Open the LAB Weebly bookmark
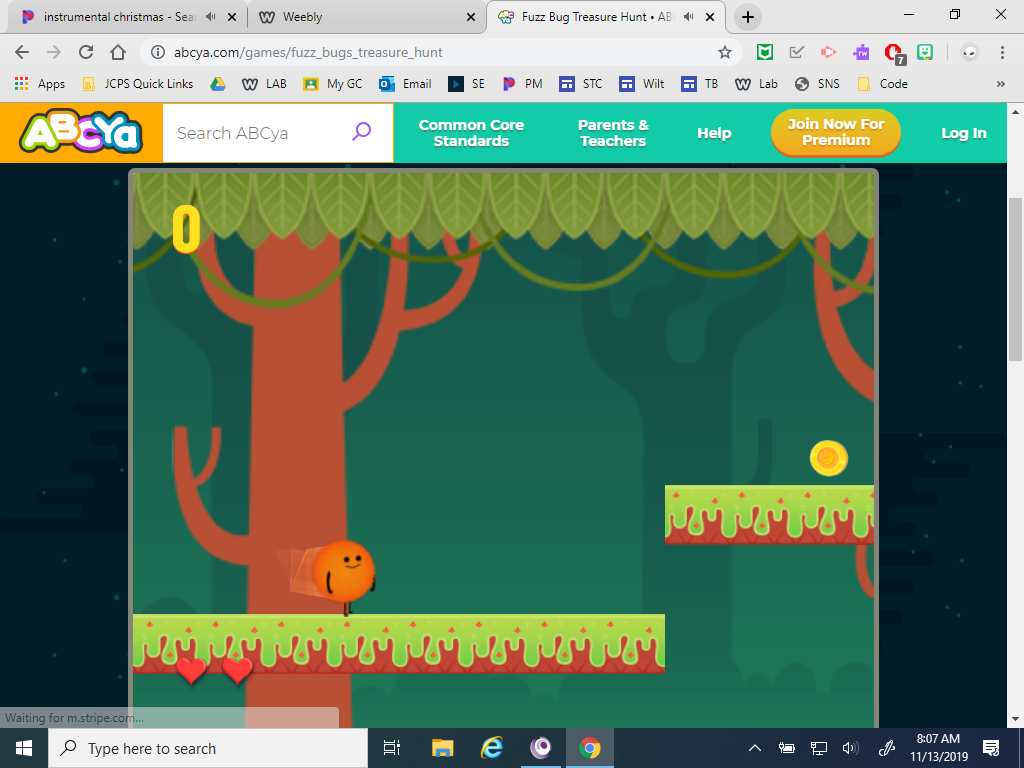 tap(264, 84)
